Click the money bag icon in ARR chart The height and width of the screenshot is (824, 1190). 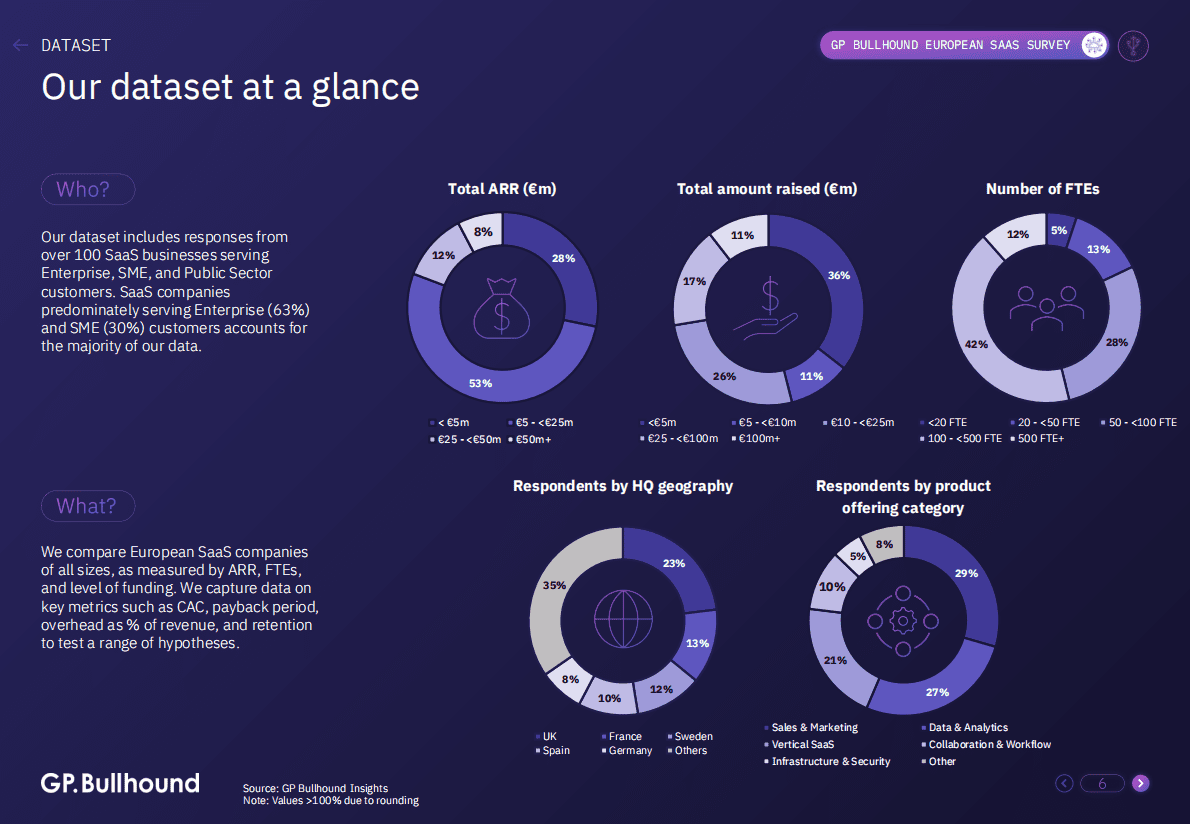click(502, 306)
